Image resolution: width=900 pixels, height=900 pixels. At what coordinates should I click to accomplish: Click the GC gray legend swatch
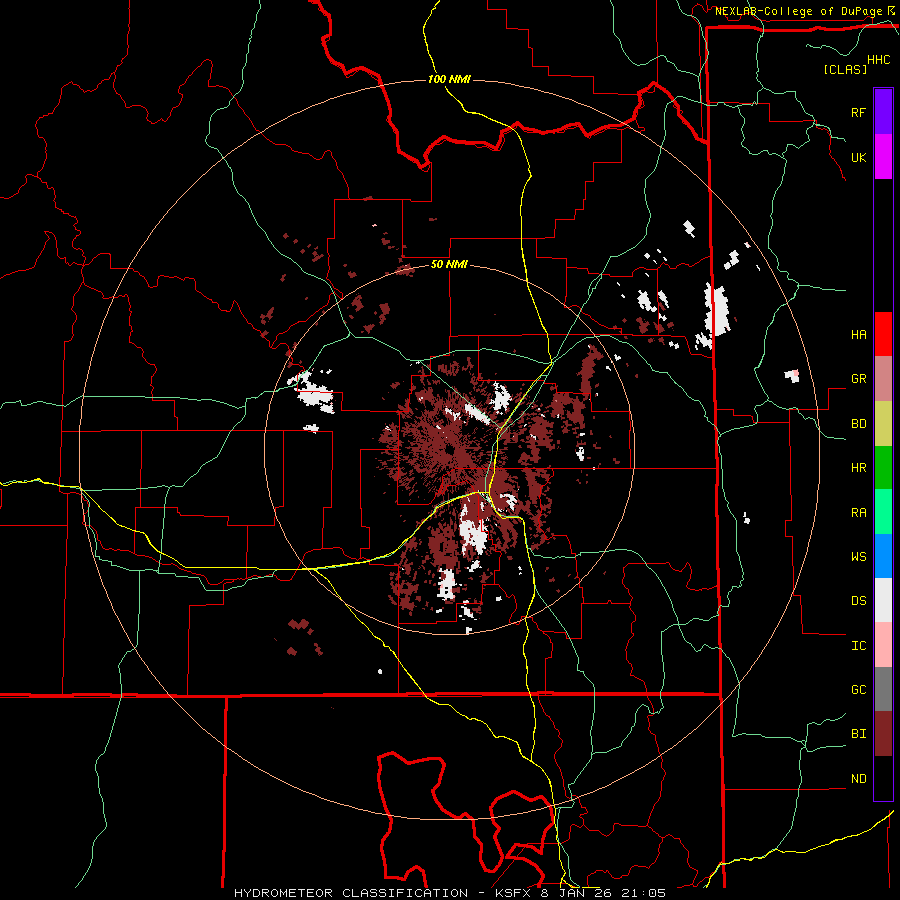883,689
